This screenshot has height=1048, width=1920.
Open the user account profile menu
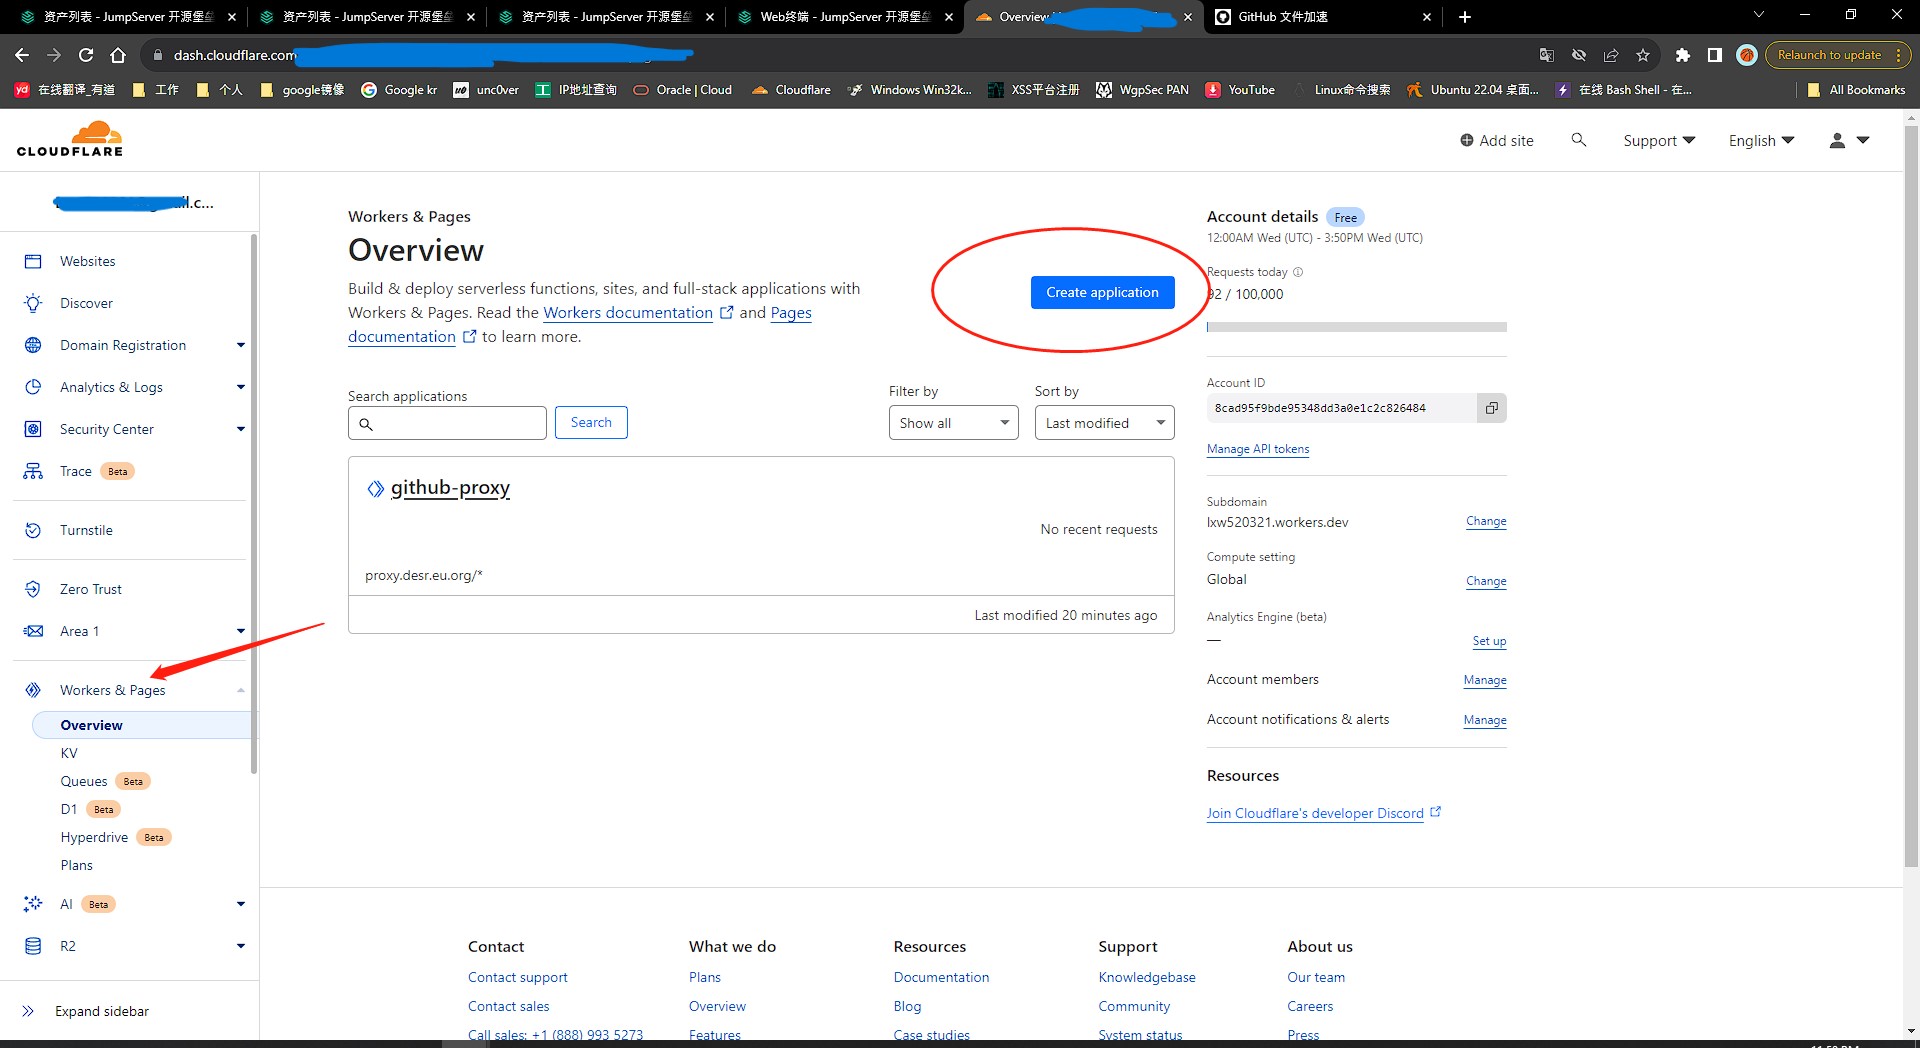(x=1848, y=141)
